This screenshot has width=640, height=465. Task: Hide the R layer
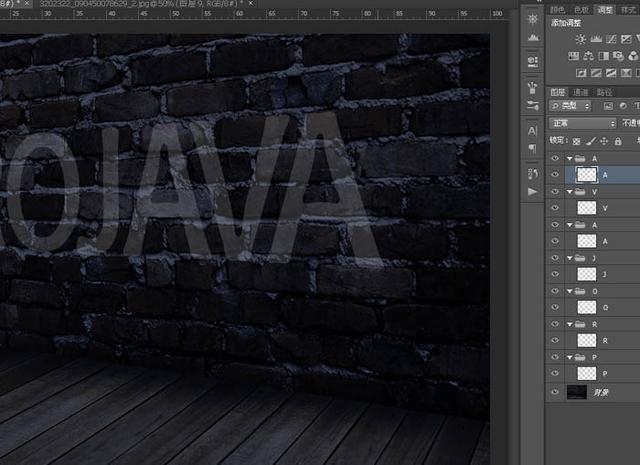(555, 340)
